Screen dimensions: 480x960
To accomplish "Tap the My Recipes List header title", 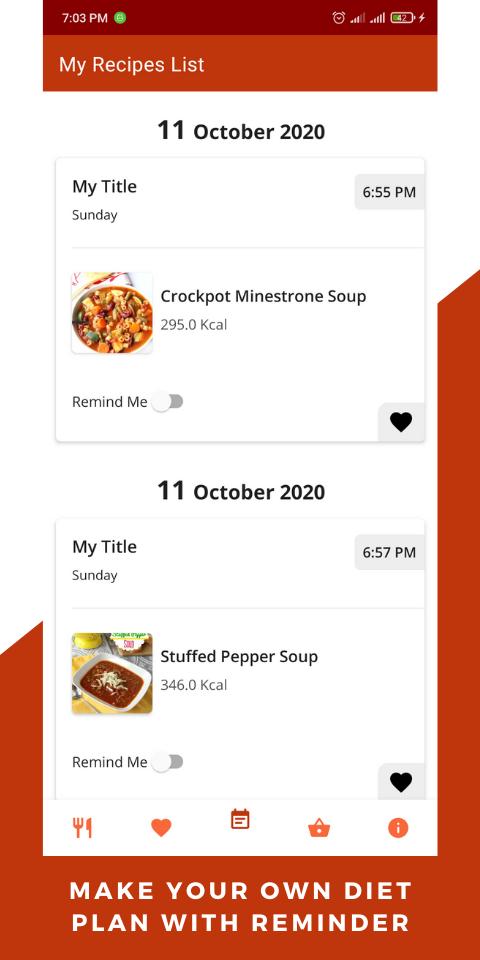I will (x=132, y=65).
